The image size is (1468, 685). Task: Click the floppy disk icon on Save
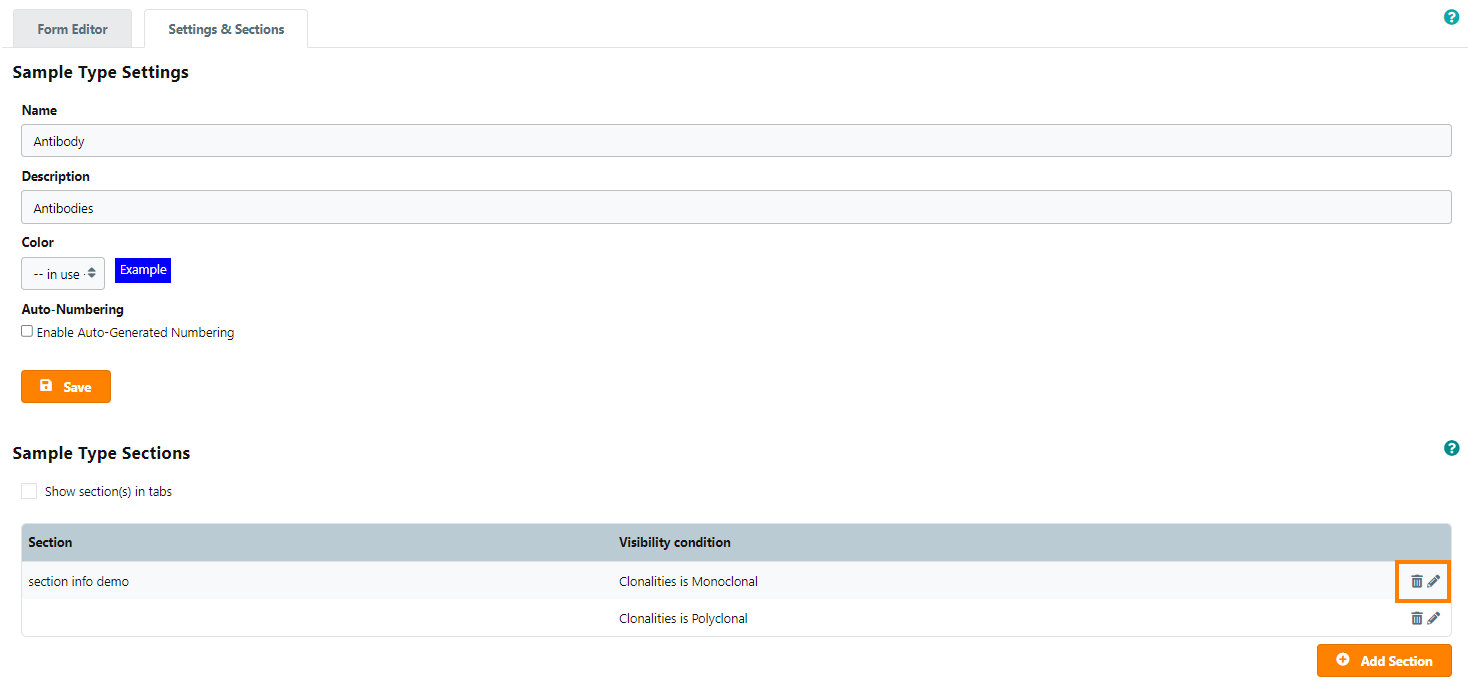tap(46, 386)
